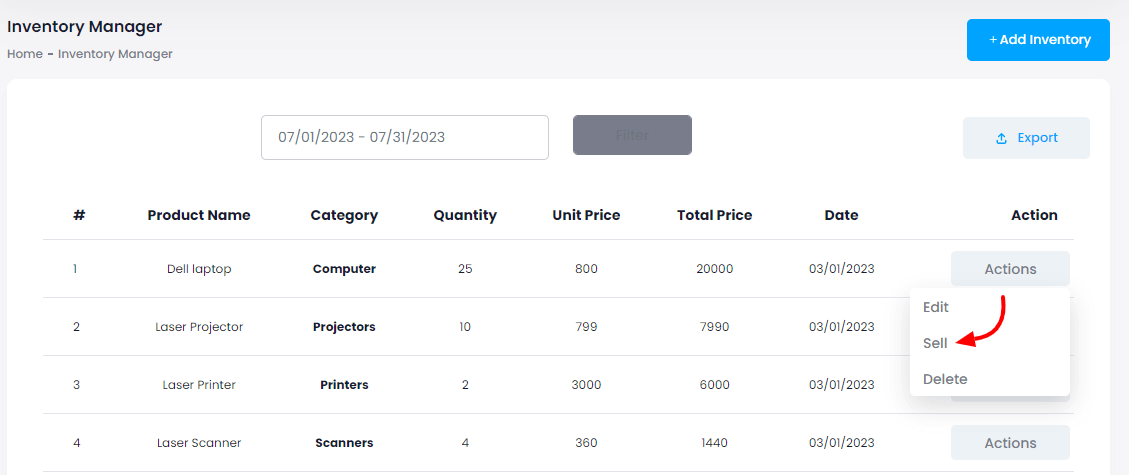This screenshot has width=1129, height=475.
Task: Select the Laser Printer row name
Action: click(x=199, y=385)
